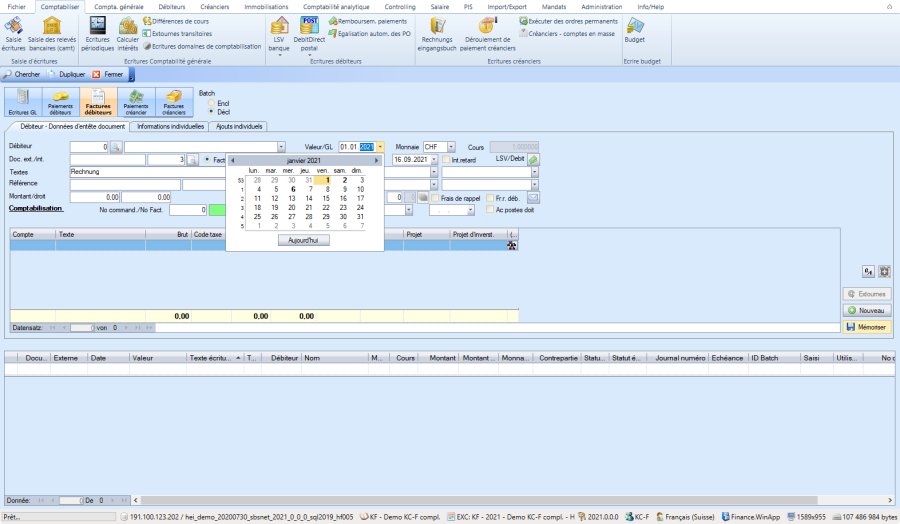Expand the Monnaie CHF dropdown
Screen dimensions: 900x524
point(452,147)
